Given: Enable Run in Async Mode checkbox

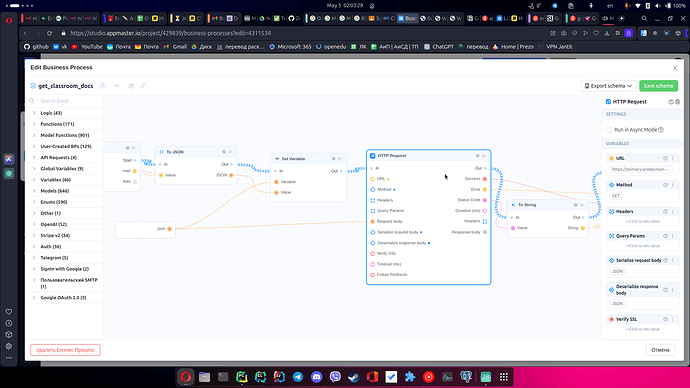Looking at the screenshot, I should [609, 130].
